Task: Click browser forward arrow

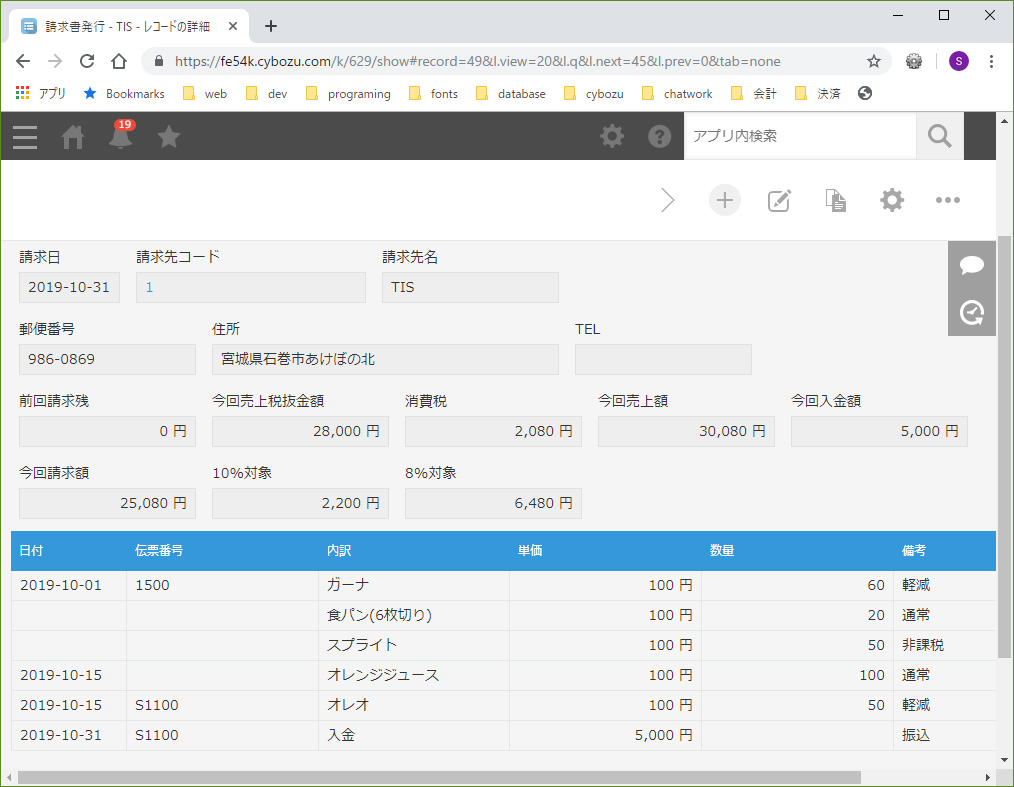Action: point(55,61)
